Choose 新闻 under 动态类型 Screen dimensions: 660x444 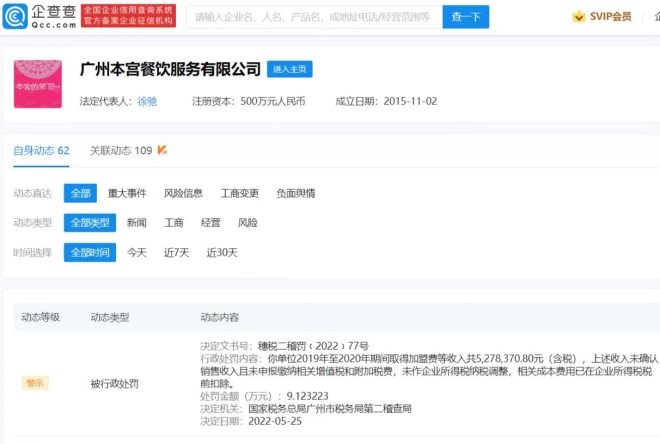click(136, 223)
